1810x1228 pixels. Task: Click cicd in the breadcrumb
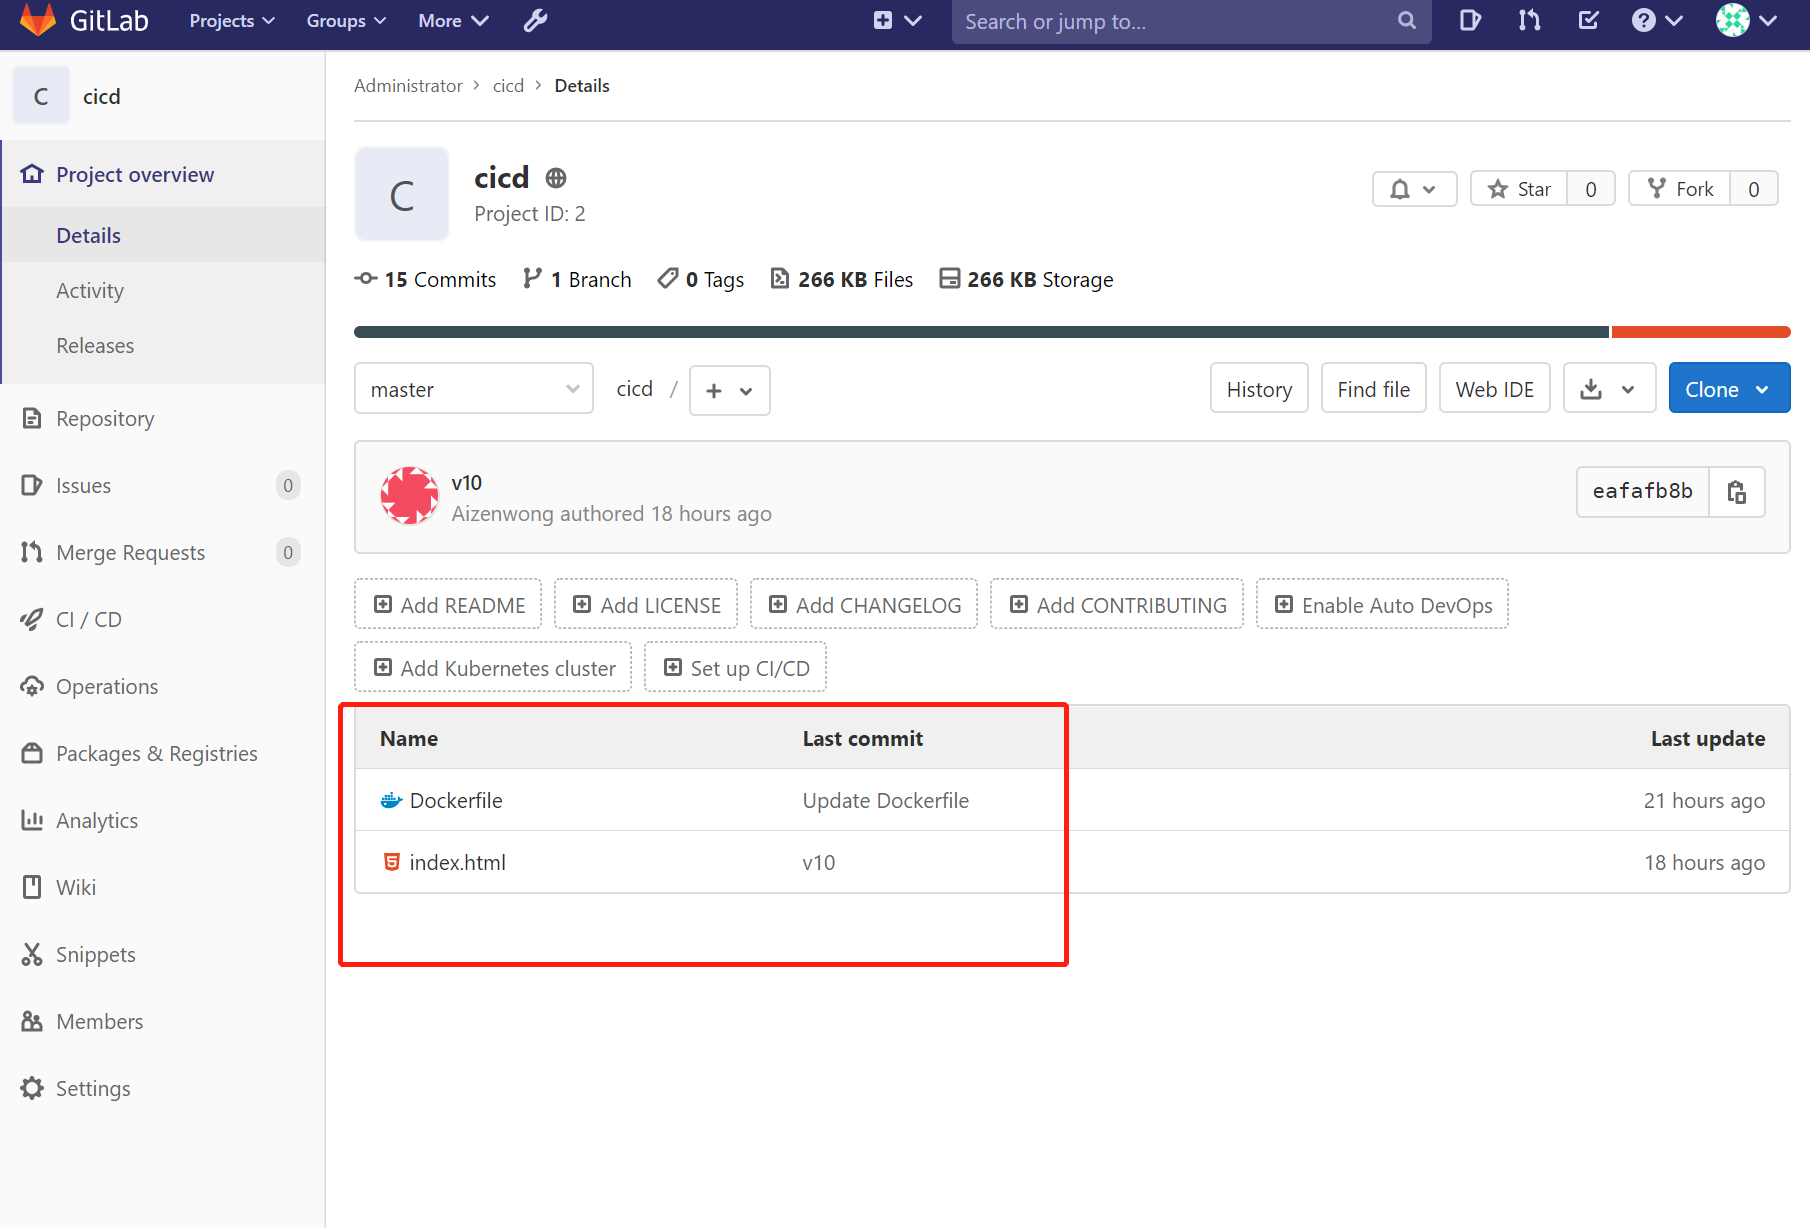(508, 86)
